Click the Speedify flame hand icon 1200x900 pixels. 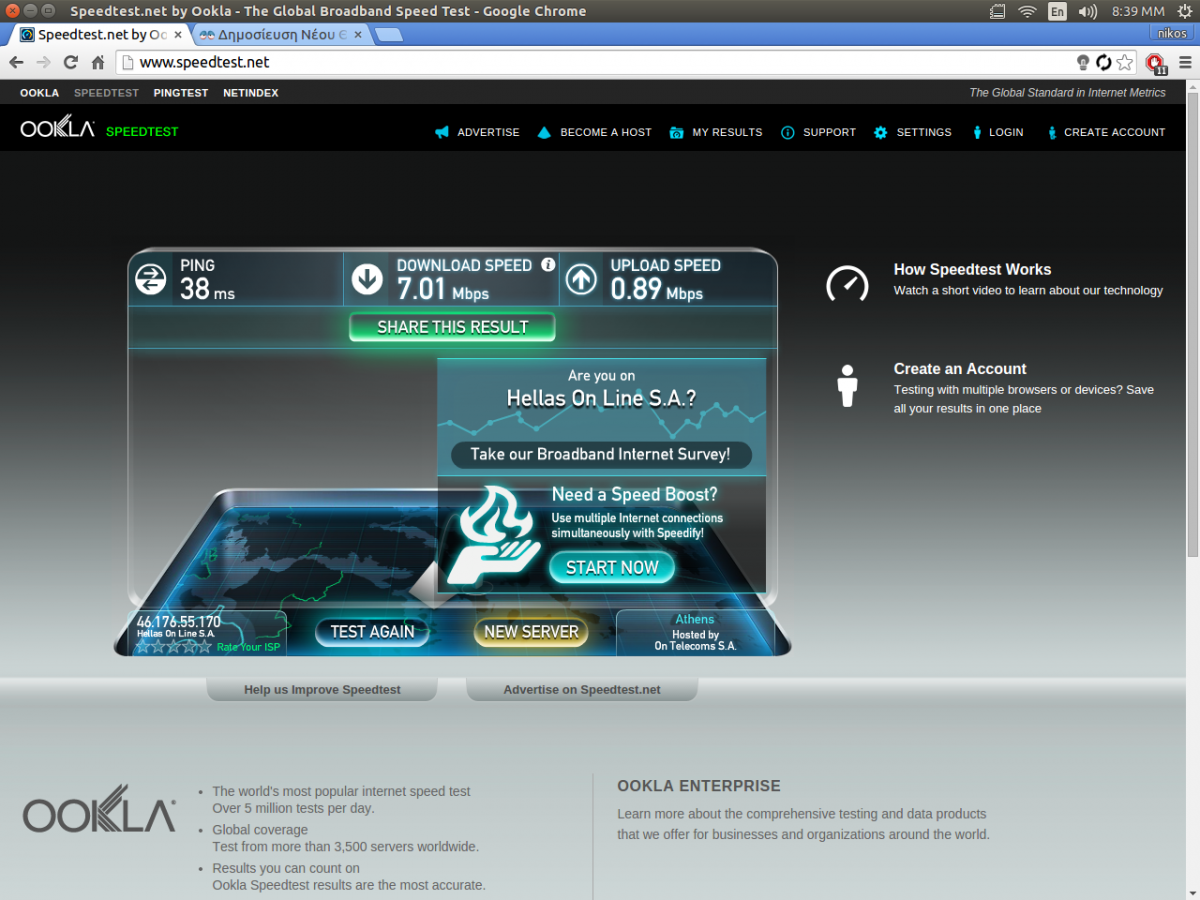(493, 534)
